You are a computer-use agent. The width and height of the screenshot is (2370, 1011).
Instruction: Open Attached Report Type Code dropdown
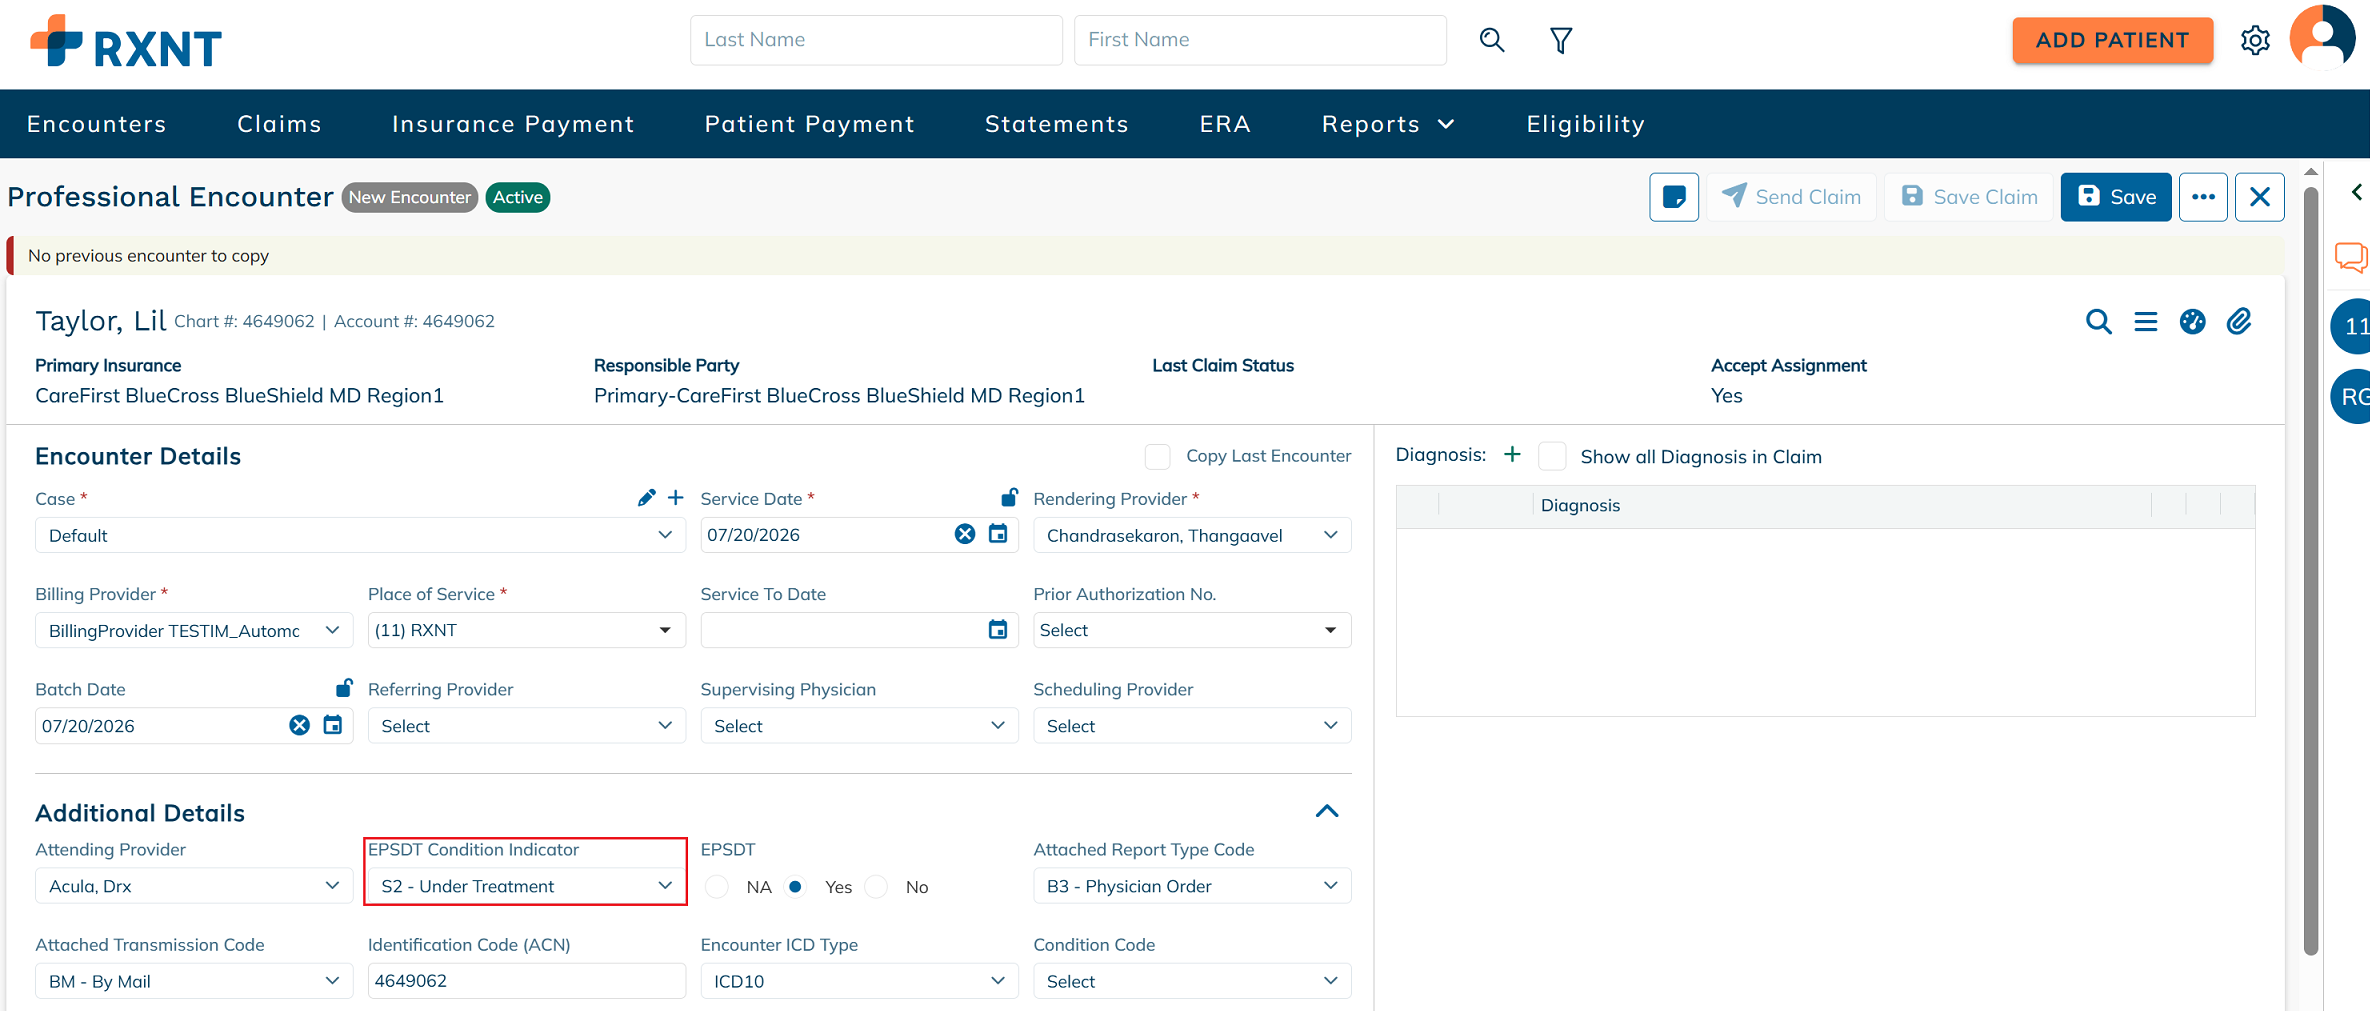1192,886
